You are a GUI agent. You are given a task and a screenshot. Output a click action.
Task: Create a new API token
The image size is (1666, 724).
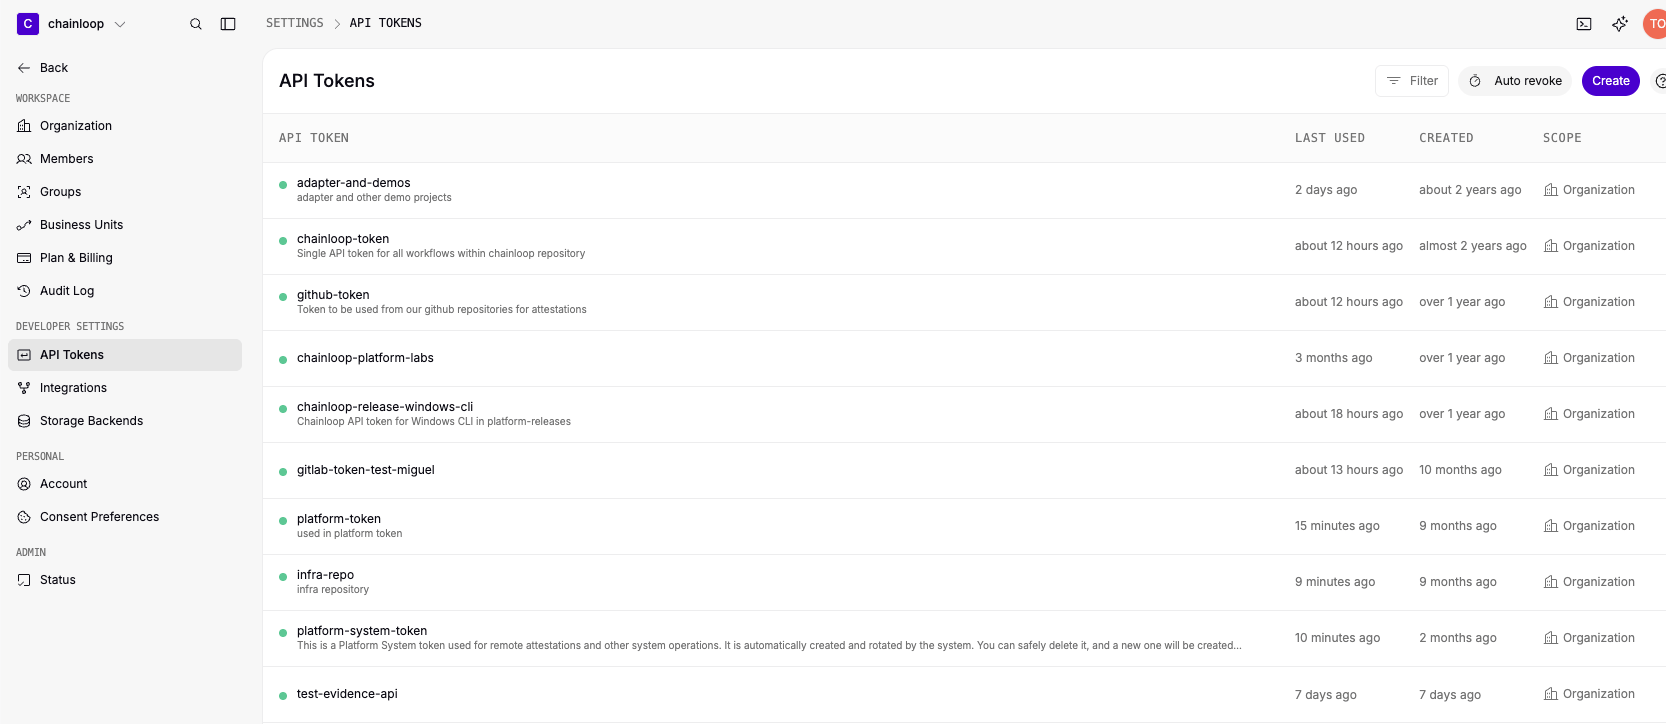point(1611,81)
